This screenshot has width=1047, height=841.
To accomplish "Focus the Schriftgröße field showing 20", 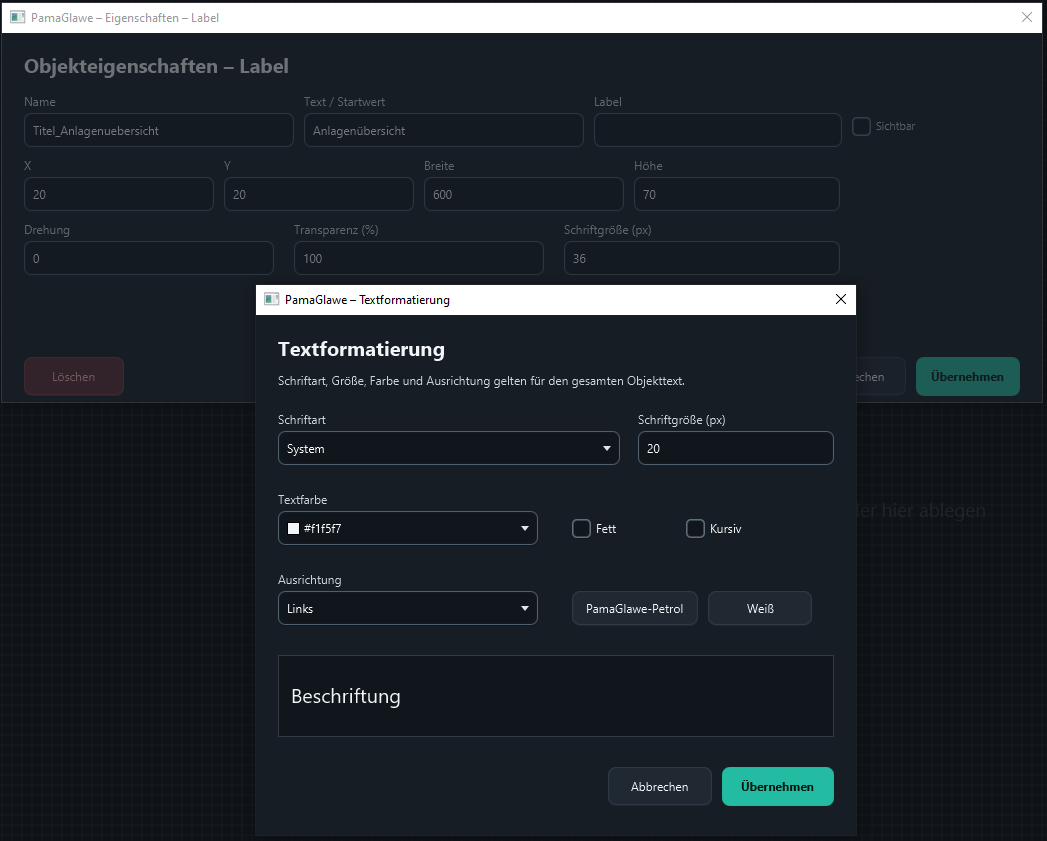I will pyautogui.click(x=736, y=448).
